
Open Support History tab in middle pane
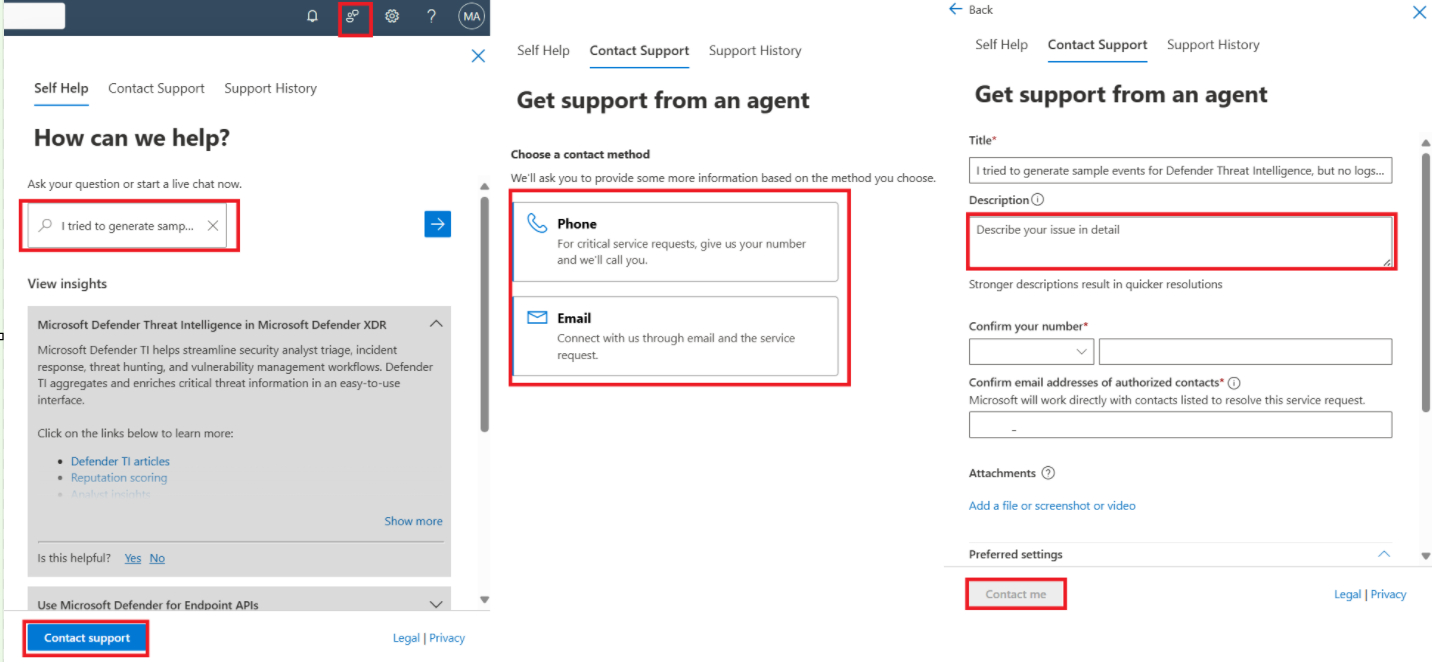coord(755,50)
